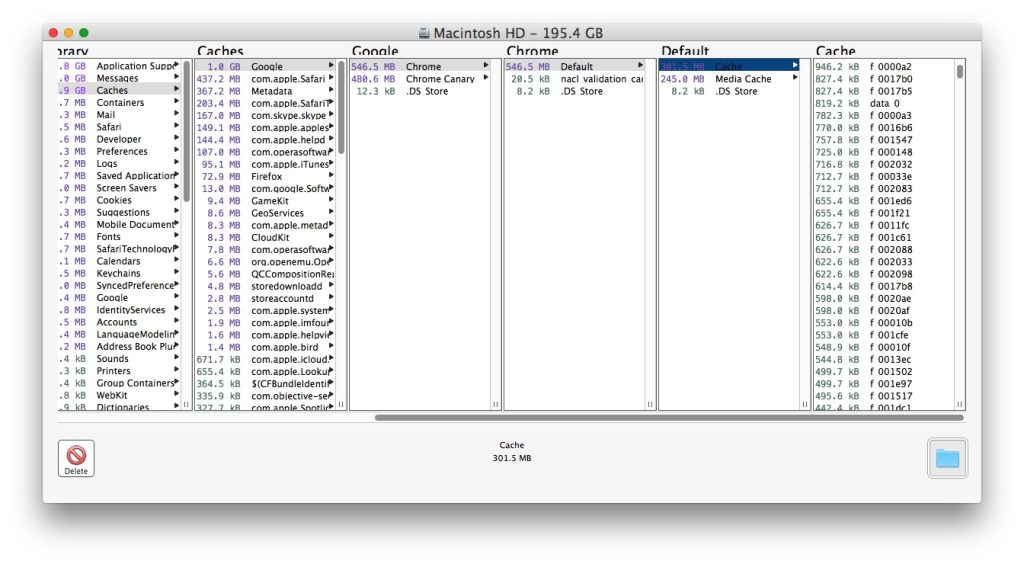Click the disk icon in title bar

[x=424, y=33]
